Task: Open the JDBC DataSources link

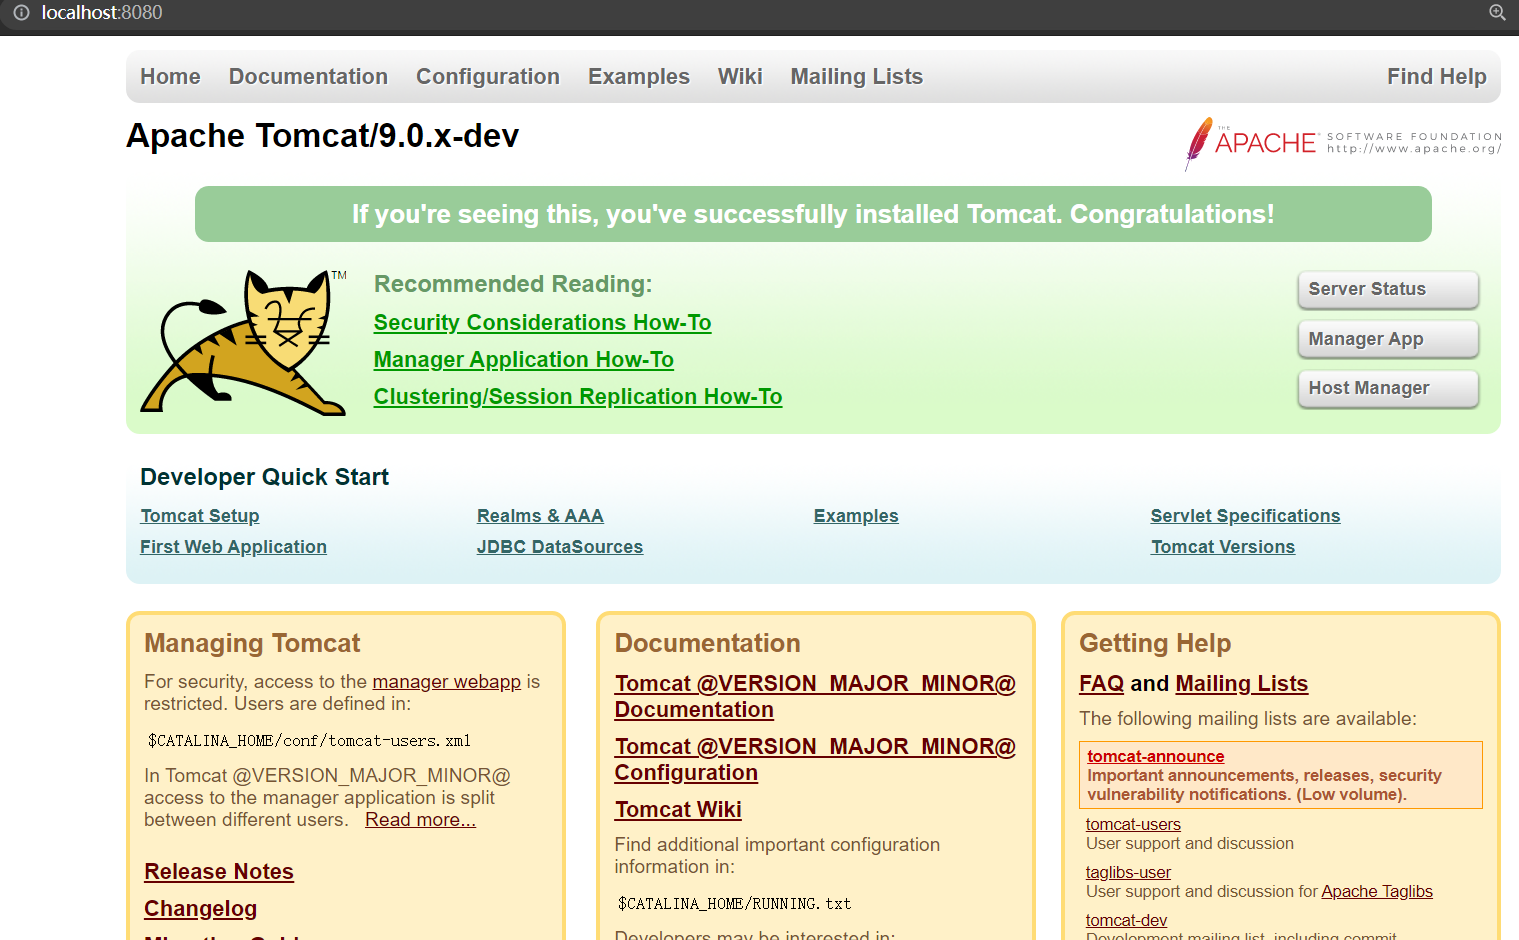Action: tap(560, 547)
